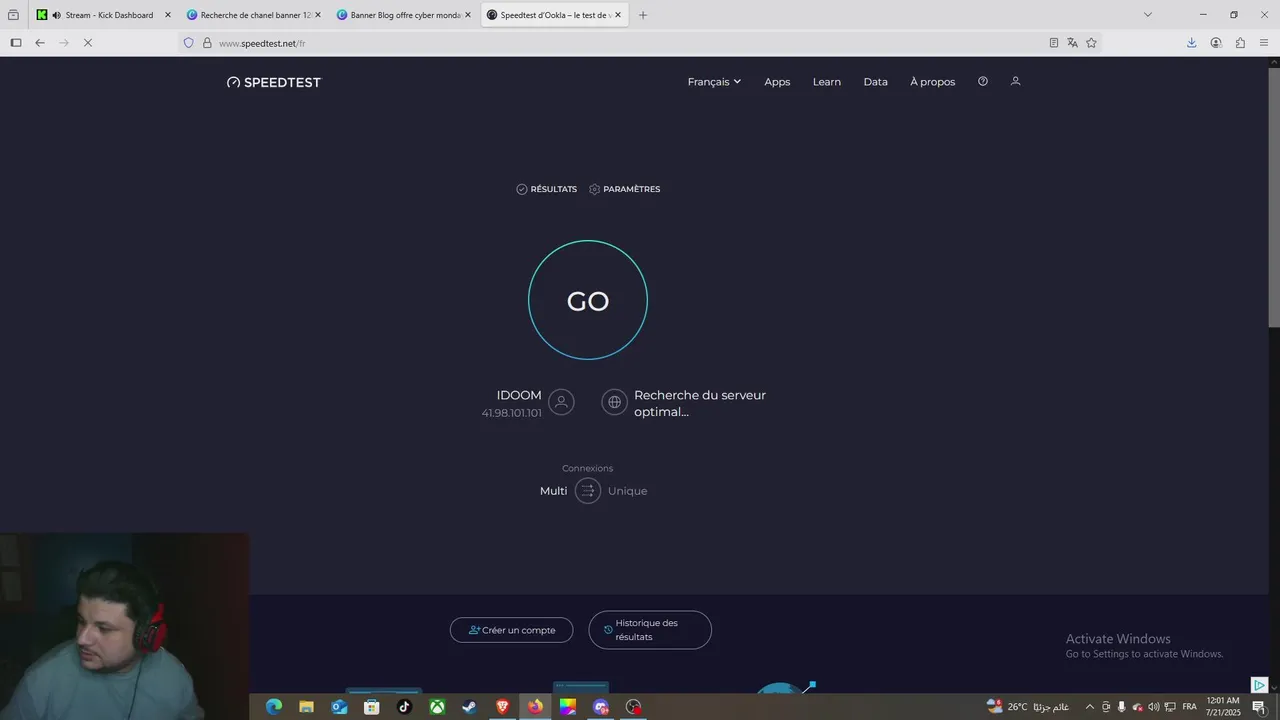Viewport: 1280px width, 720px height.
Task: Open Brave browser from taskbar
Action: point(502,707)
